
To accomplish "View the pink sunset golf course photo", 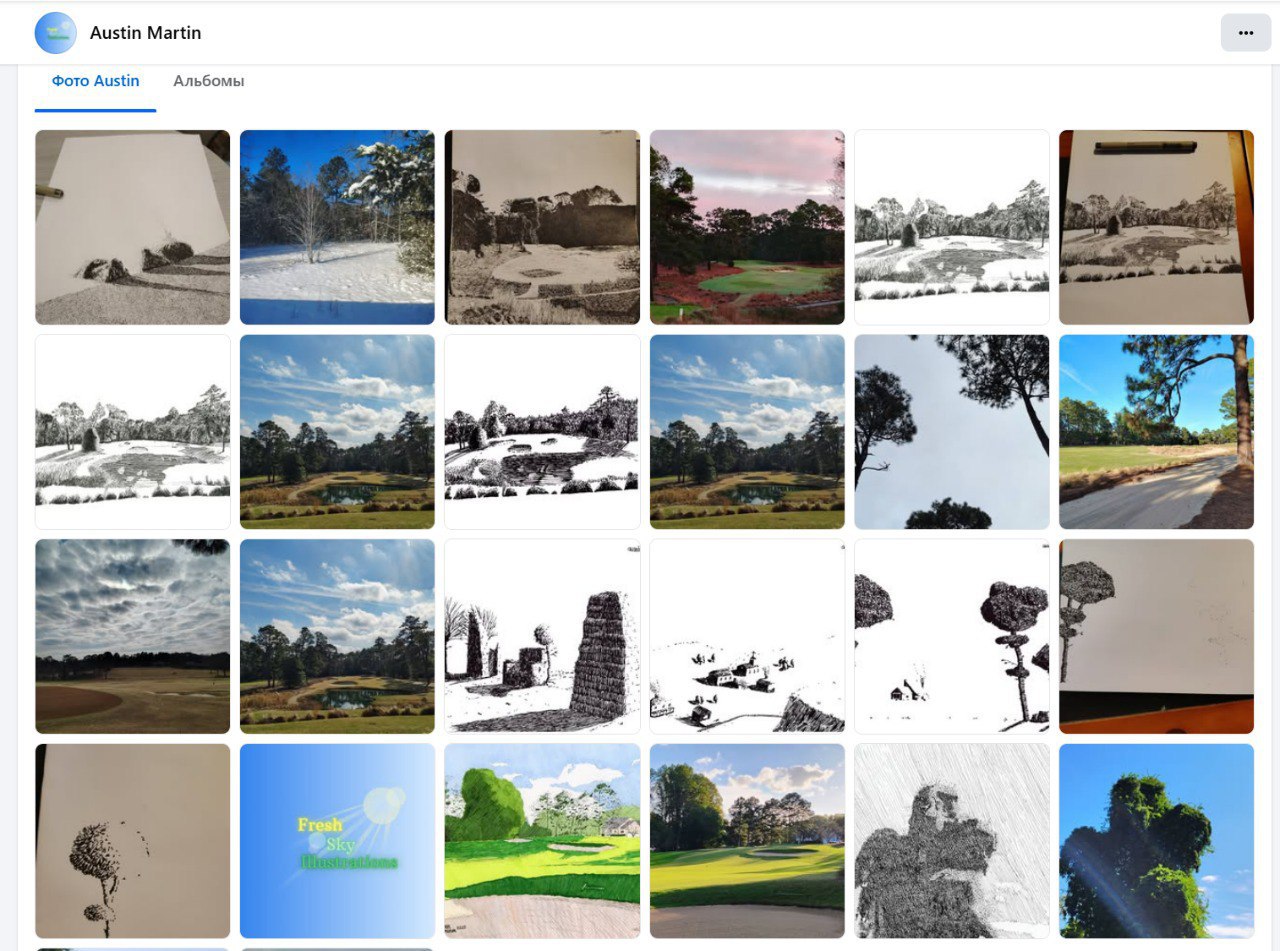I will coord(747,227).
